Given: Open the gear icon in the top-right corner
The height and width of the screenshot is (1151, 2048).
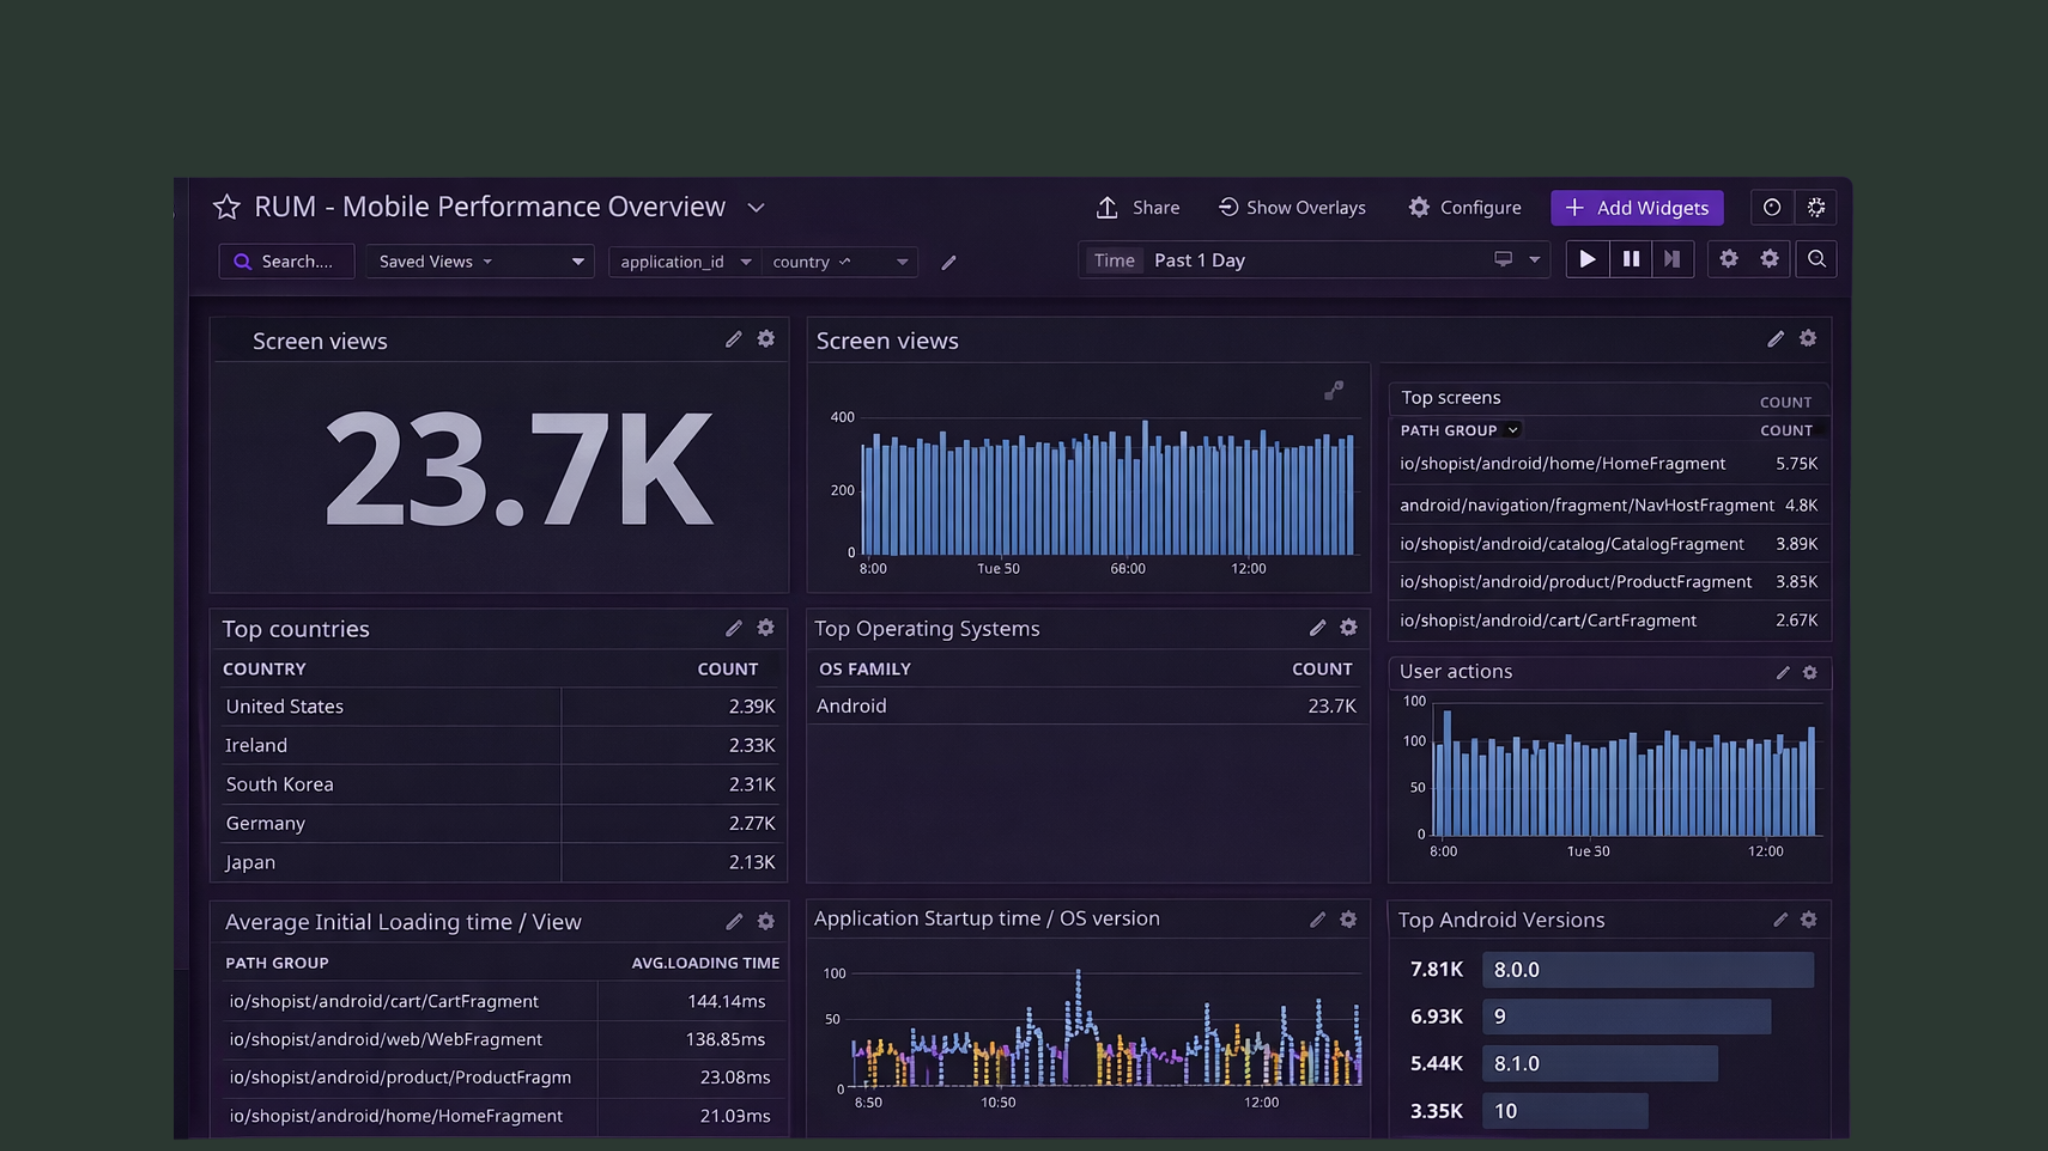Looking at the screenshot, I should point(1816,207).
